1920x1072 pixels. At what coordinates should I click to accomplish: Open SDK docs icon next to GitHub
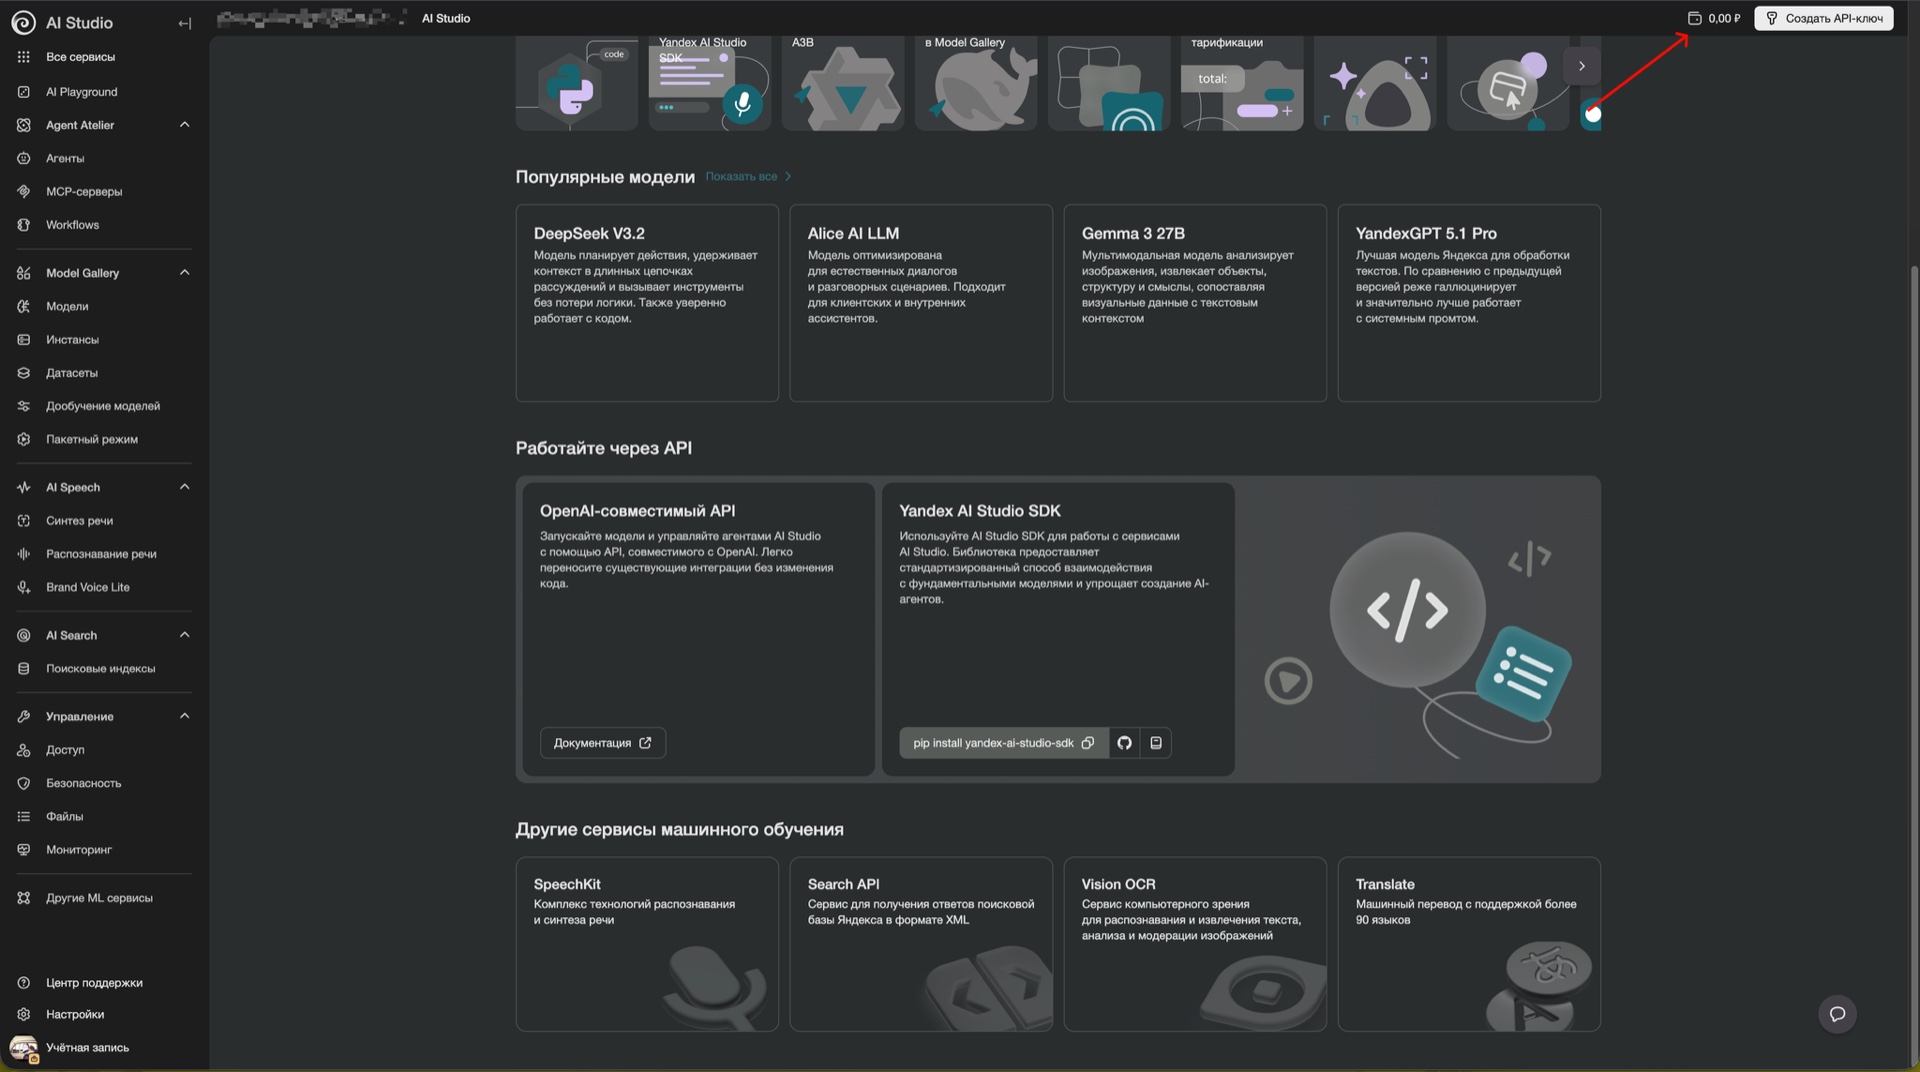(x=1156, y=743)
